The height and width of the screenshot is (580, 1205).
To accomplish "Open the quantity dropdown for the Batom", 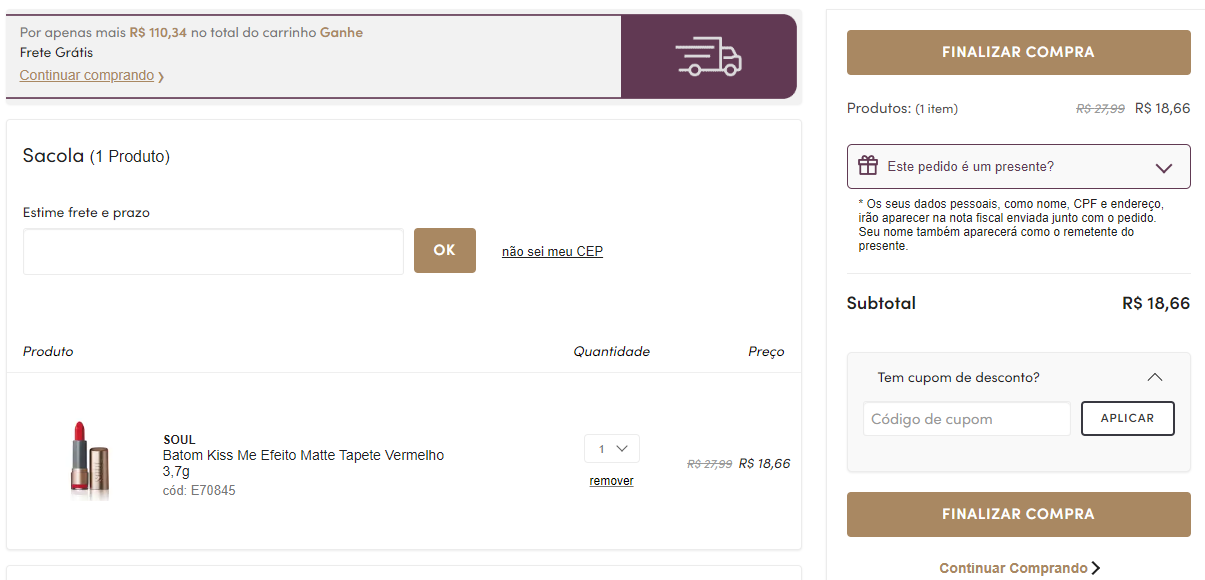I will tap(612, 449).
